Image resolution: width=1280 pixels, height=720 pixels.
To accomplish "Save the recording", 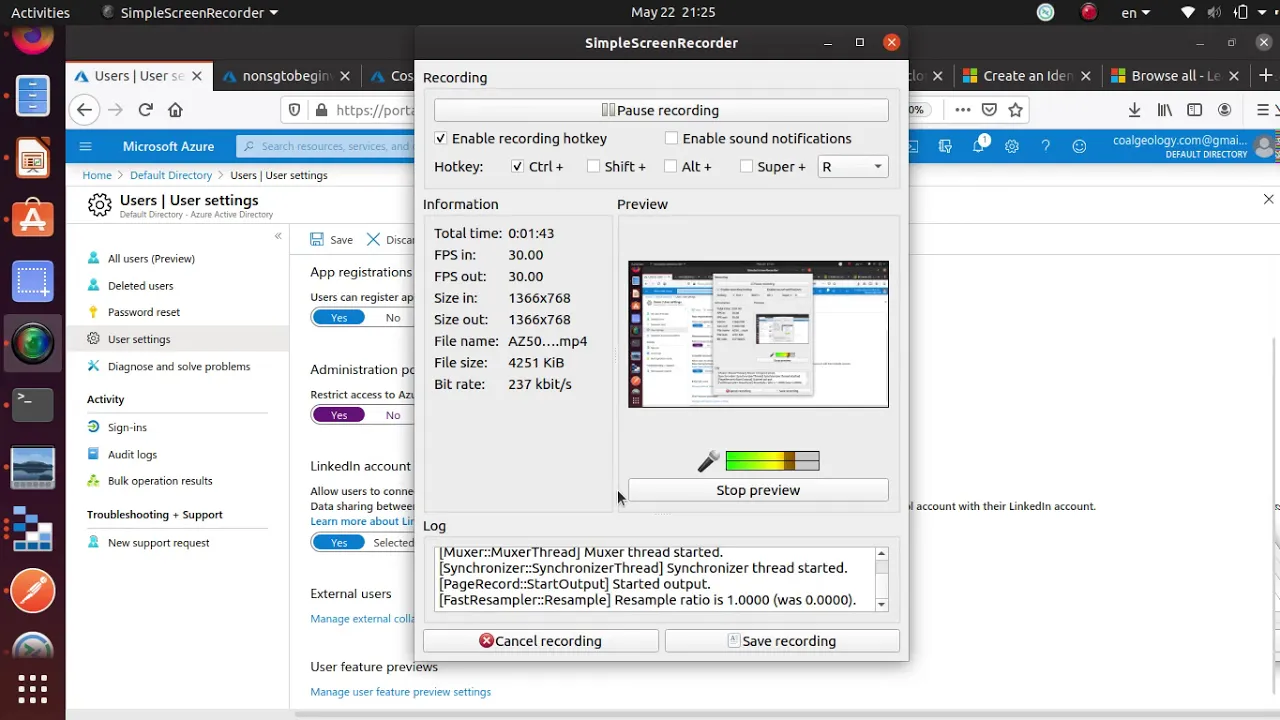I will pos(782,641).
